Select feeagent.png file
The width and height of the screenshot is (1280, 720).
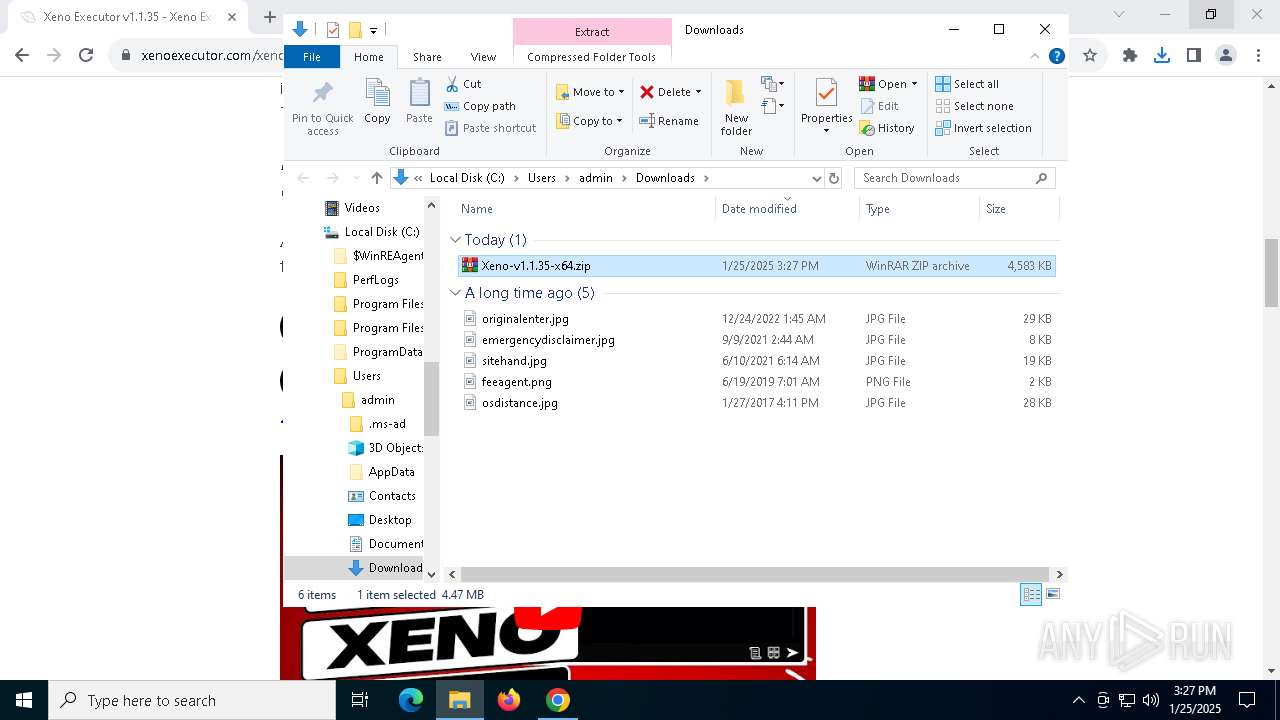(756, 382)
